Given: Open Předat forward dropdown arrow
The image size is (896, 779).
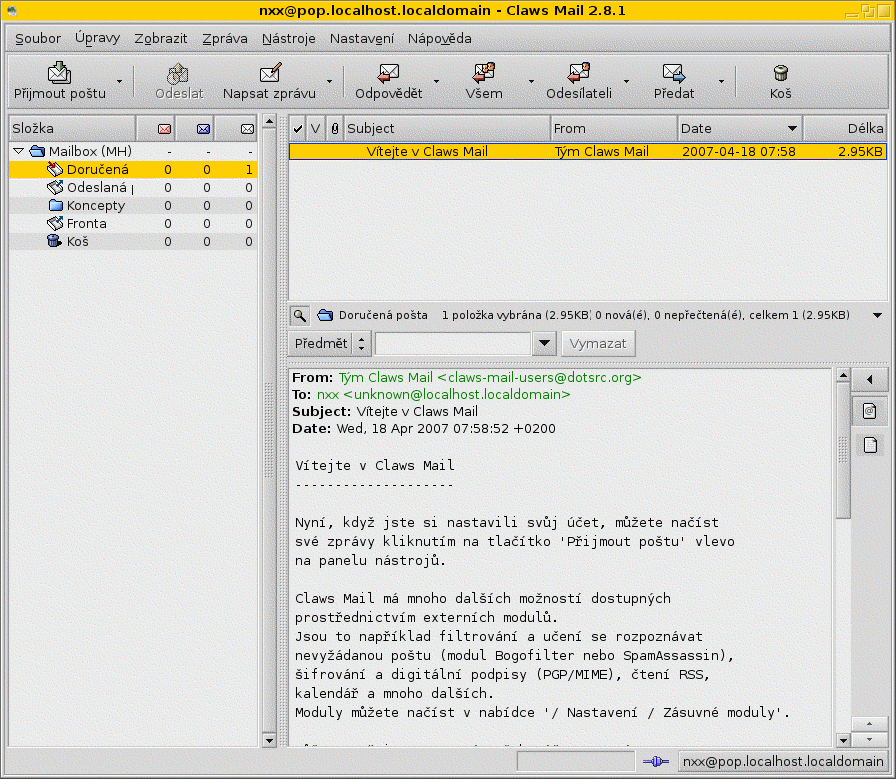Looking at the screenshot, I should 721,82.
